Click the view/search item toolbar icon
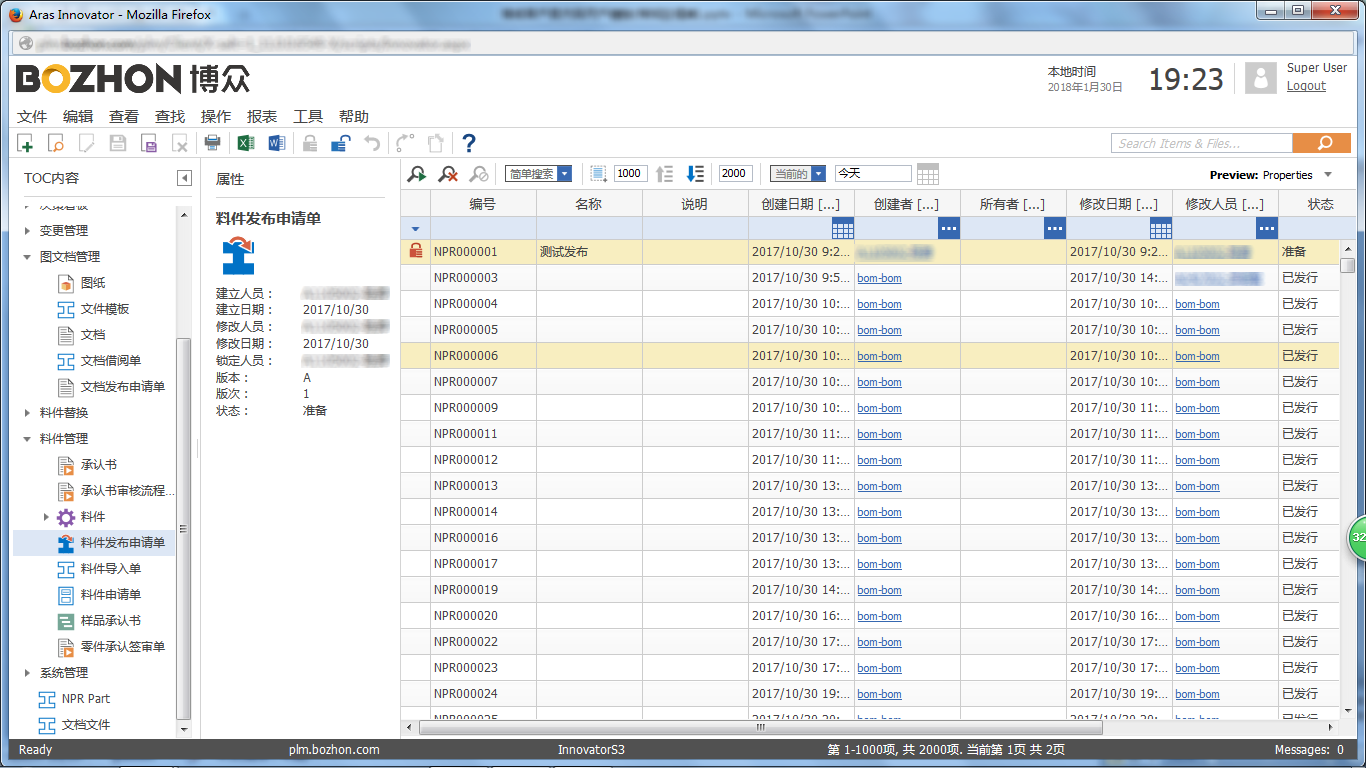The height and width of the screenshot is (768, 1366). pos(56,143)
